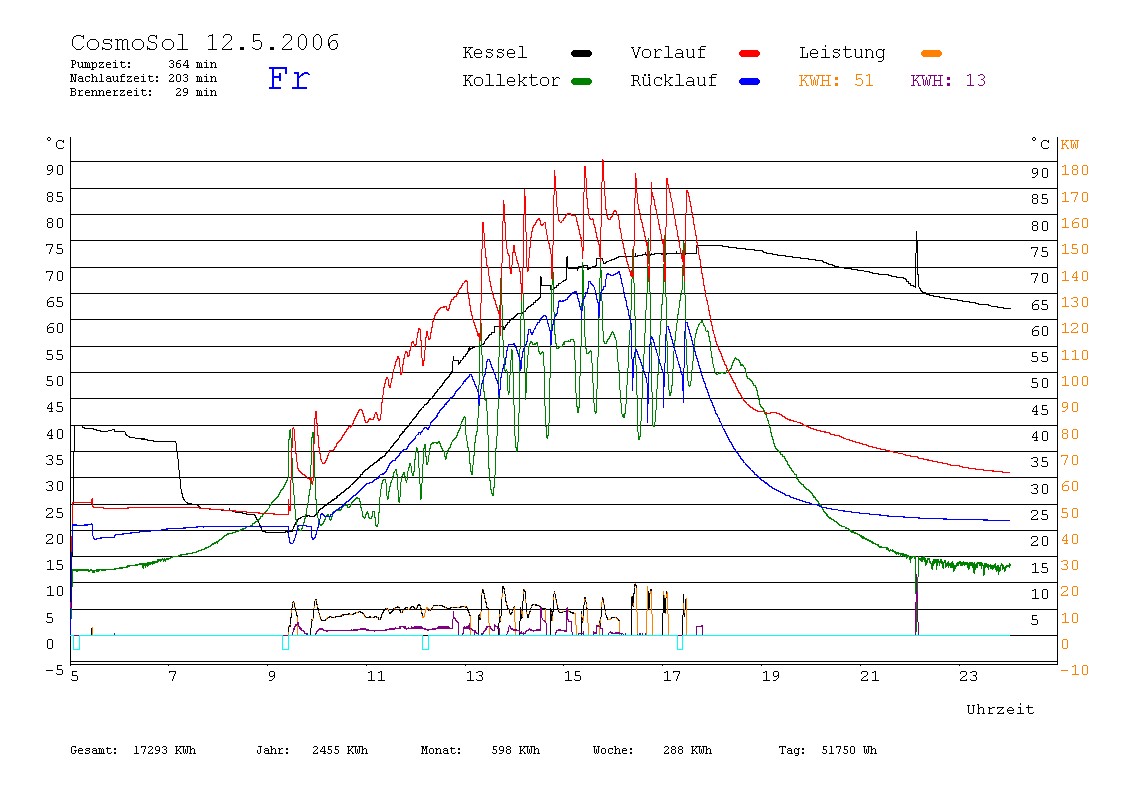Click the 'Brennerzeit:' label

[111, 92]
